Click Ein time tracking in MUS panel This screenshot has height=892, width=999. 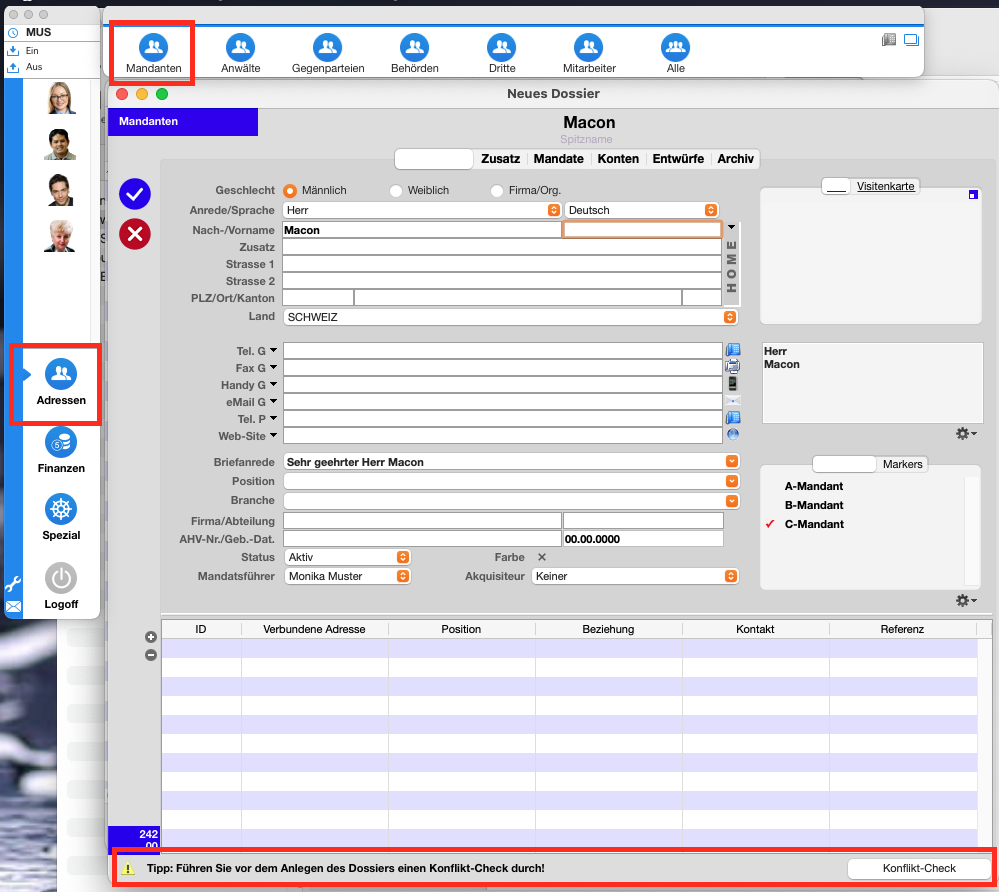pos(32,50)
